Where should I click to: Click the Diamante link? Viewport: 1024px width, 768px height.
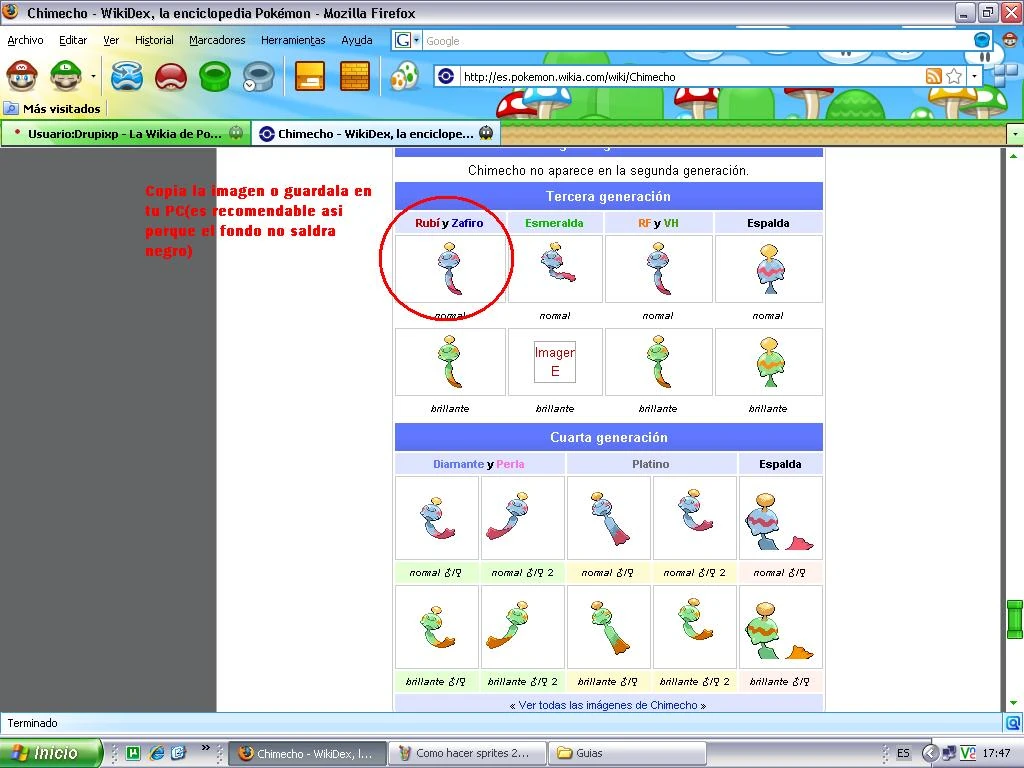coord(458,464)
